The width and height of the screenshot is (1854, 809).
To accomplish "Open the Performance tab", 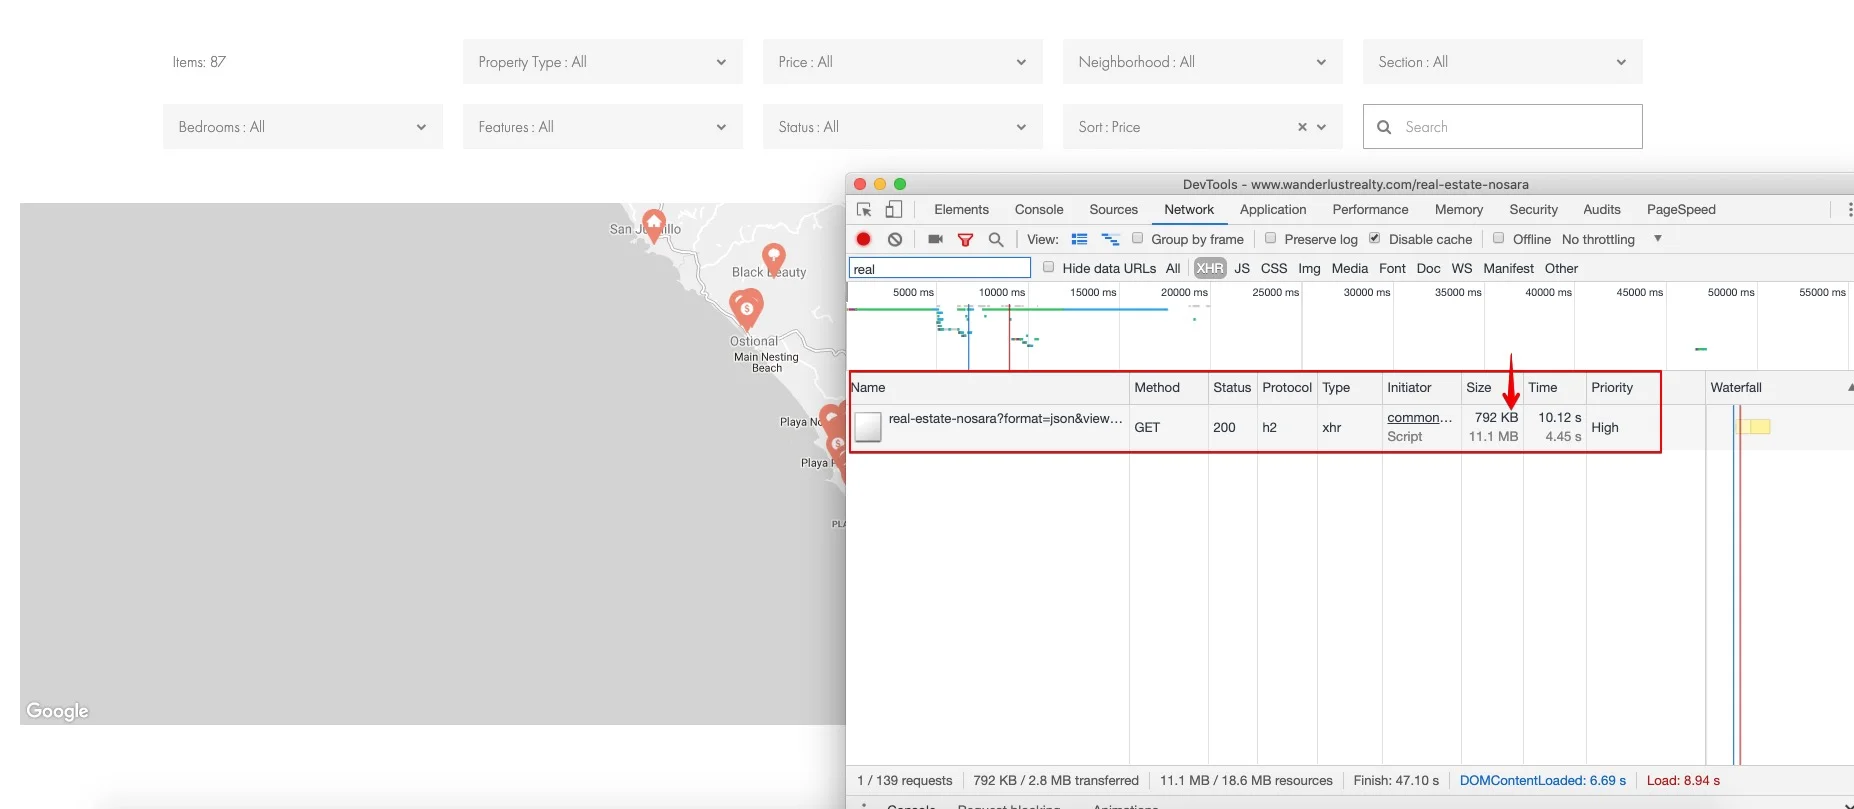I will coord(1370,209).
